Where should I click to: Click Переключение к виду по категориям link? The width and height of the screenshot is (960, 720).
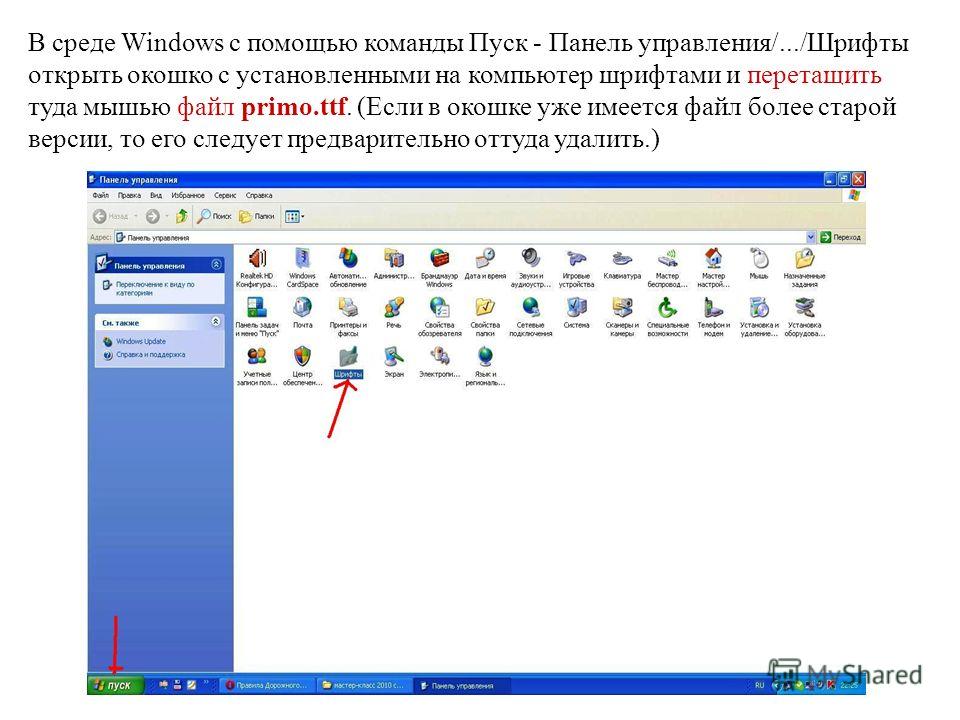coord(155,288)
